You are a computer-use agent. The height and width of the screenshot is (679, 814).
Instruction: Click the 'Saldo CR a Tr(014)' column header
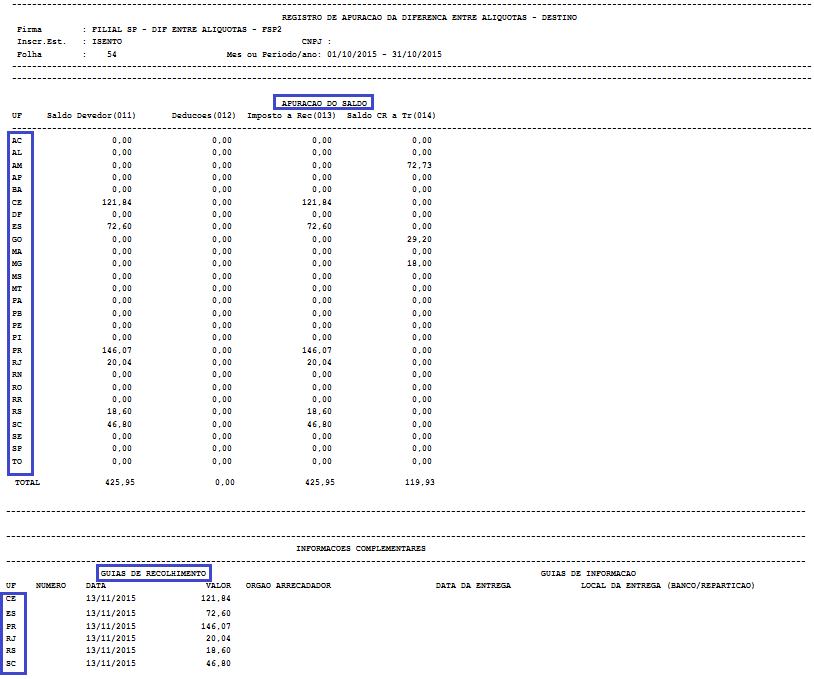click(x=391, y=115)
